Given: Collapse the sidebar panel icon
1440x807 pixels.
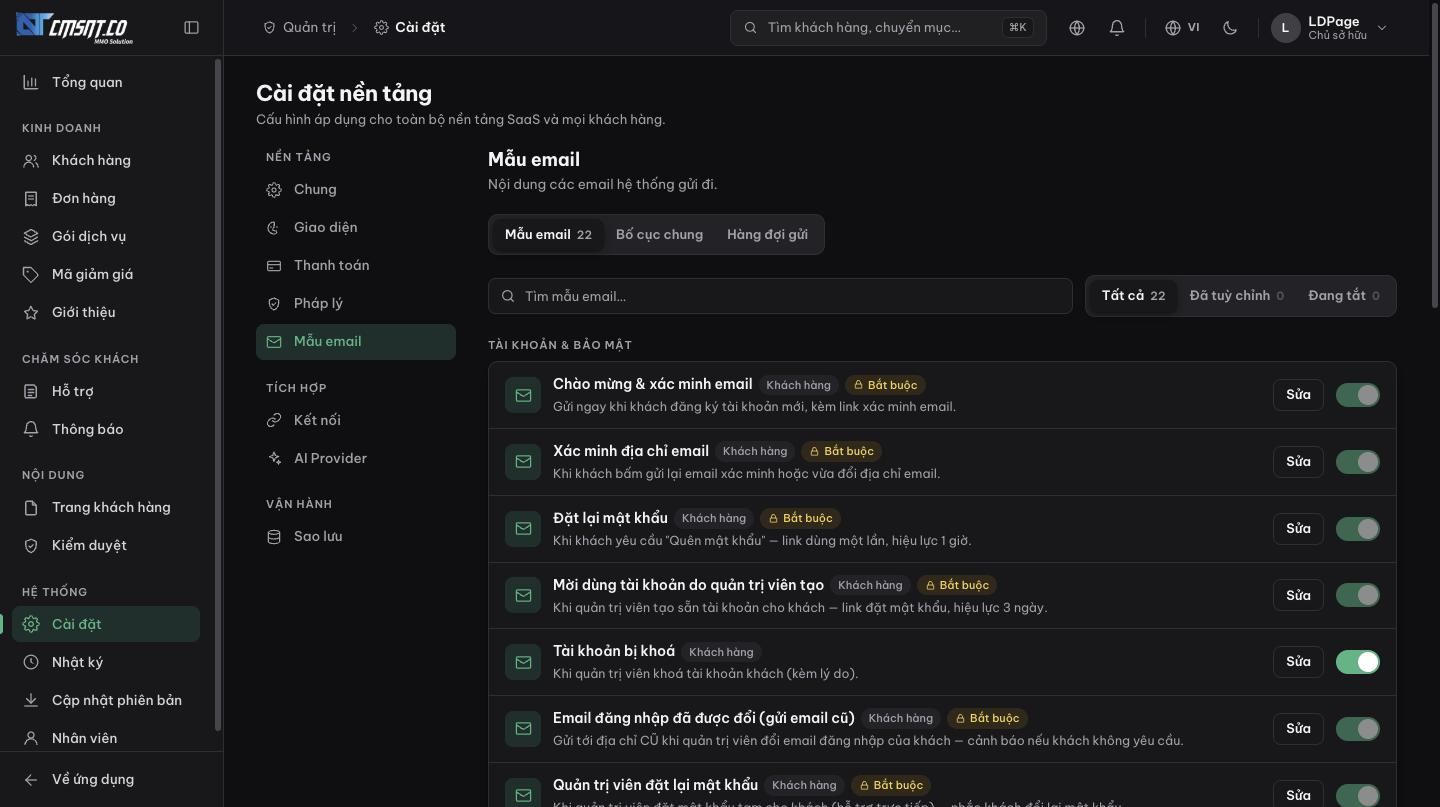Looking at the screenshot, I should click(x=192, y=28).
